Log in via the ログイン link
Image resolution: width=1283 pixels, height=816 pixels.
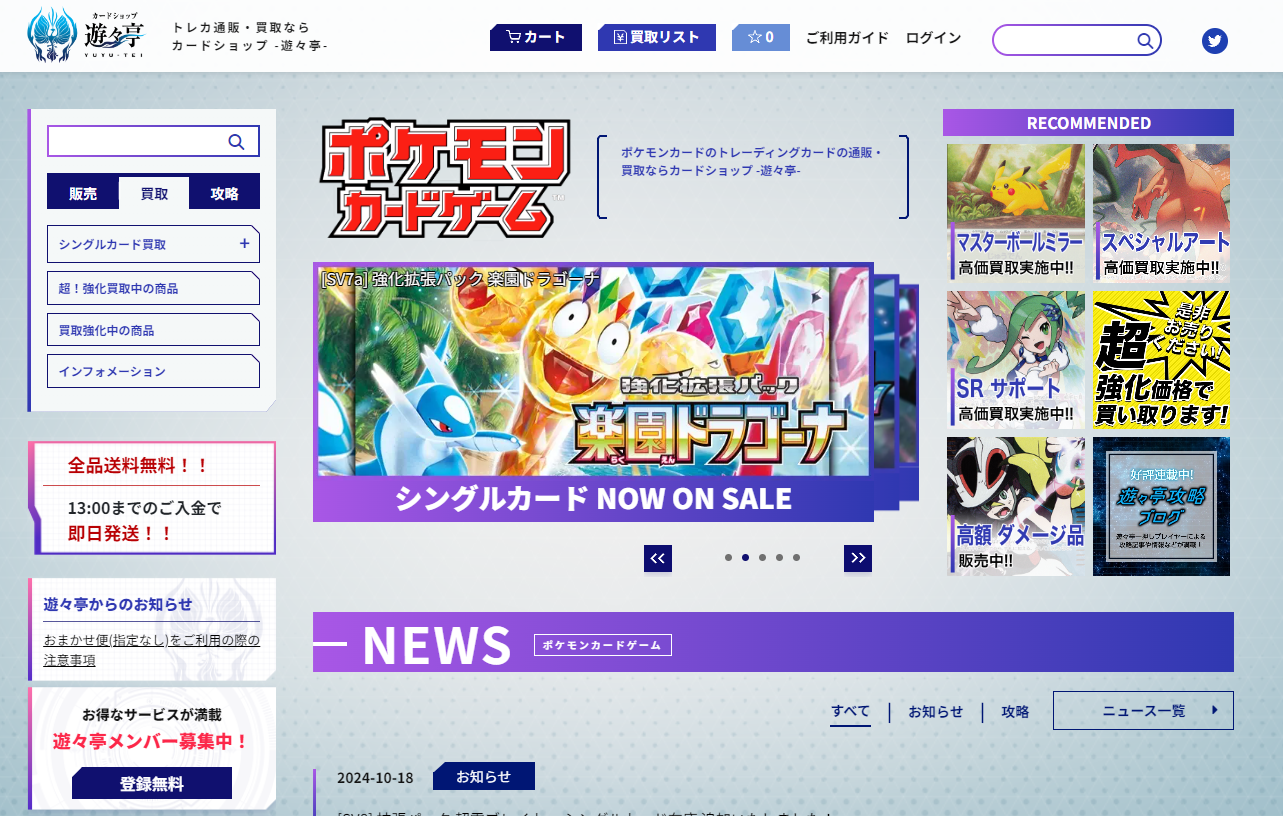(932, 37)
